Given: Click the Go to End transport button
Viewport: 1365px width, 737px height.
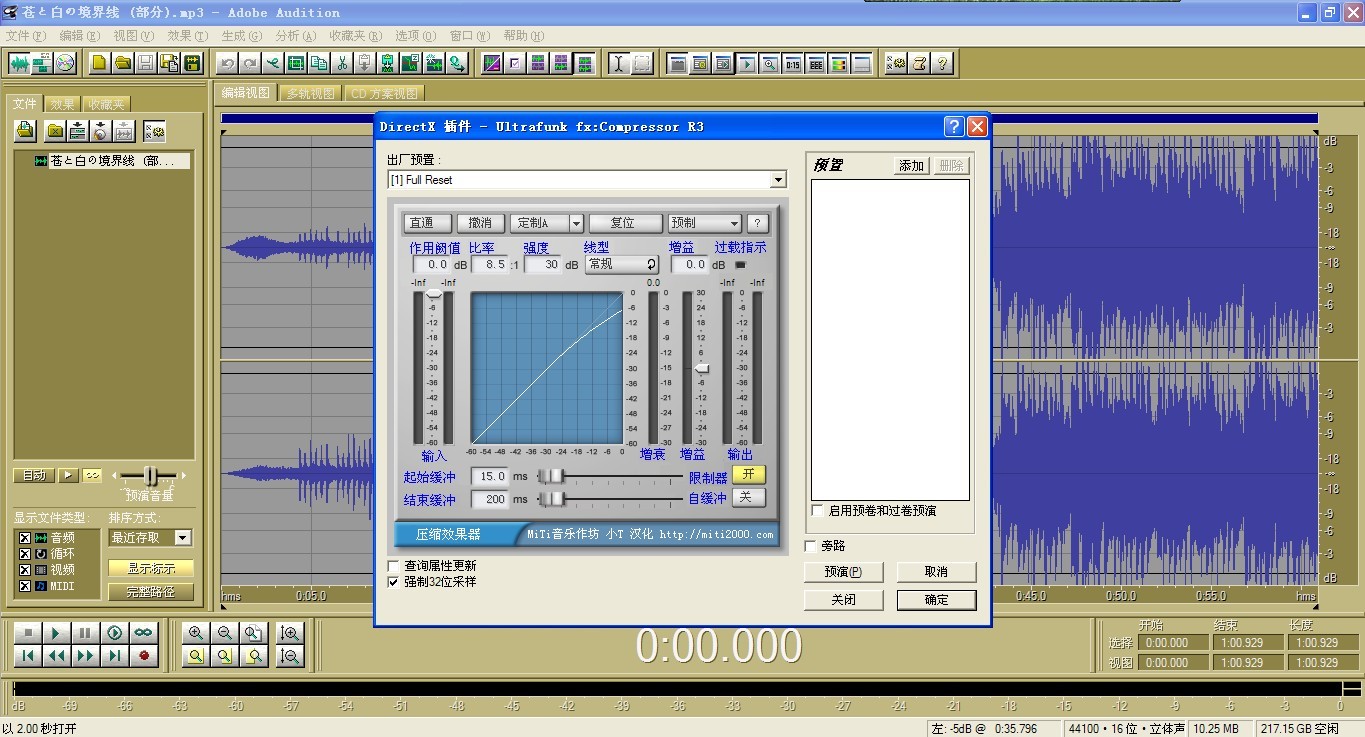Looking at the screenshot, I should pyautogui.click(x=115, y=656).
